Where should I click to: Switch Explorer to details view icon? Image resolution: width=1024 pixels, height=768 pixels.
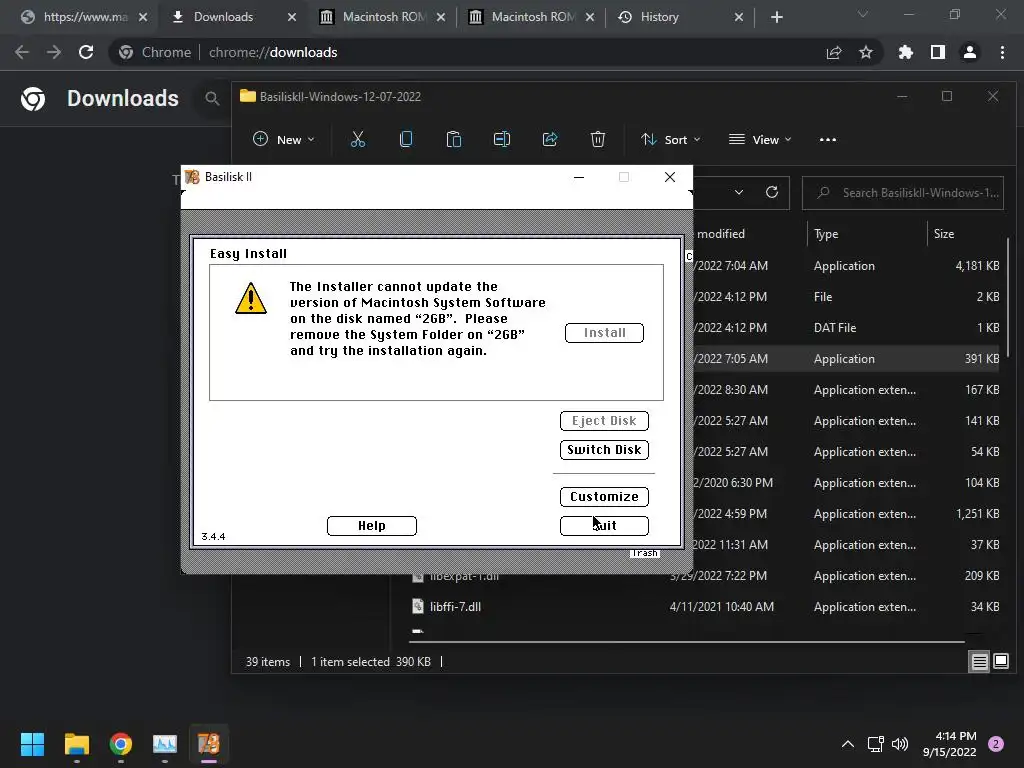[980, 662]
